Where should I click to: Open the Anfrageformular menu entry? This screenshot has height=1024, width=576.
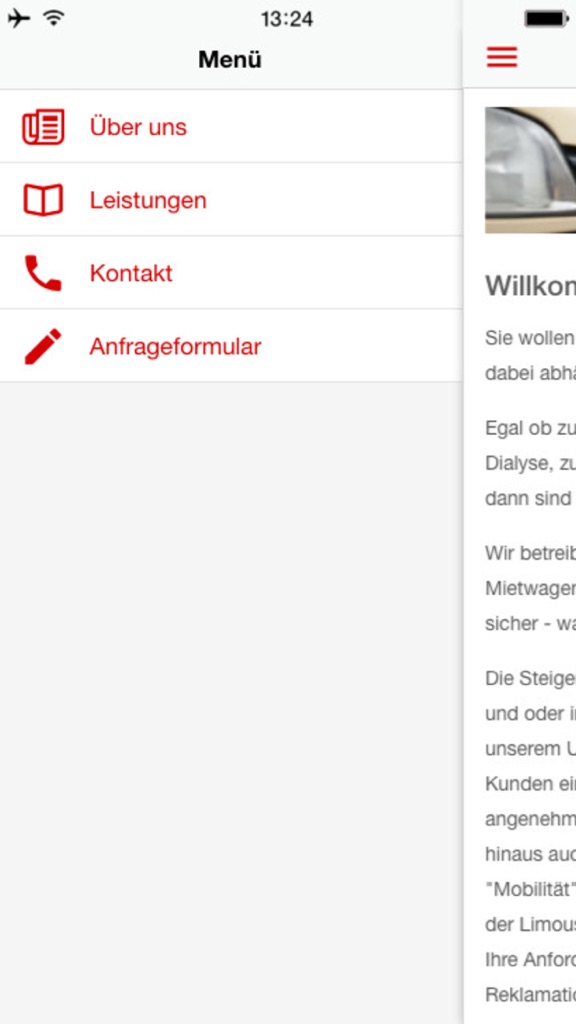(231, 346)
